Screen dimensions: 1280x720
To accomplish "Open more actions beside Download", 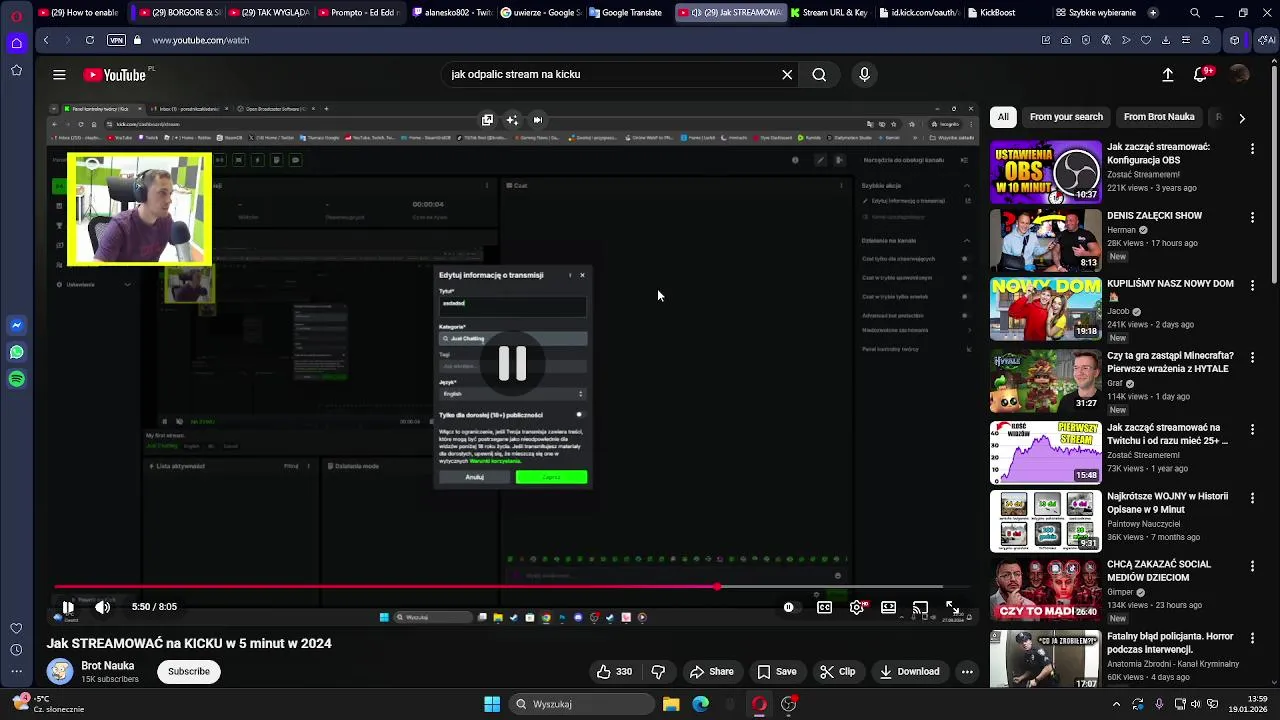I will [967, 672].
